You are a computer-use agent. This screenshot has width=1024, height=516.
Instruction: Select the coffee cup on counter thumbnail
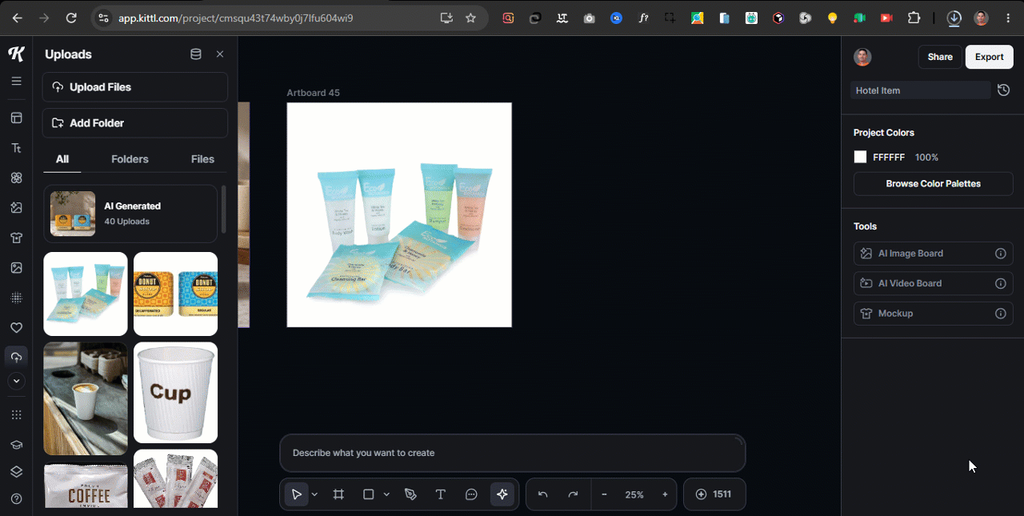click(x=86, y=398)
